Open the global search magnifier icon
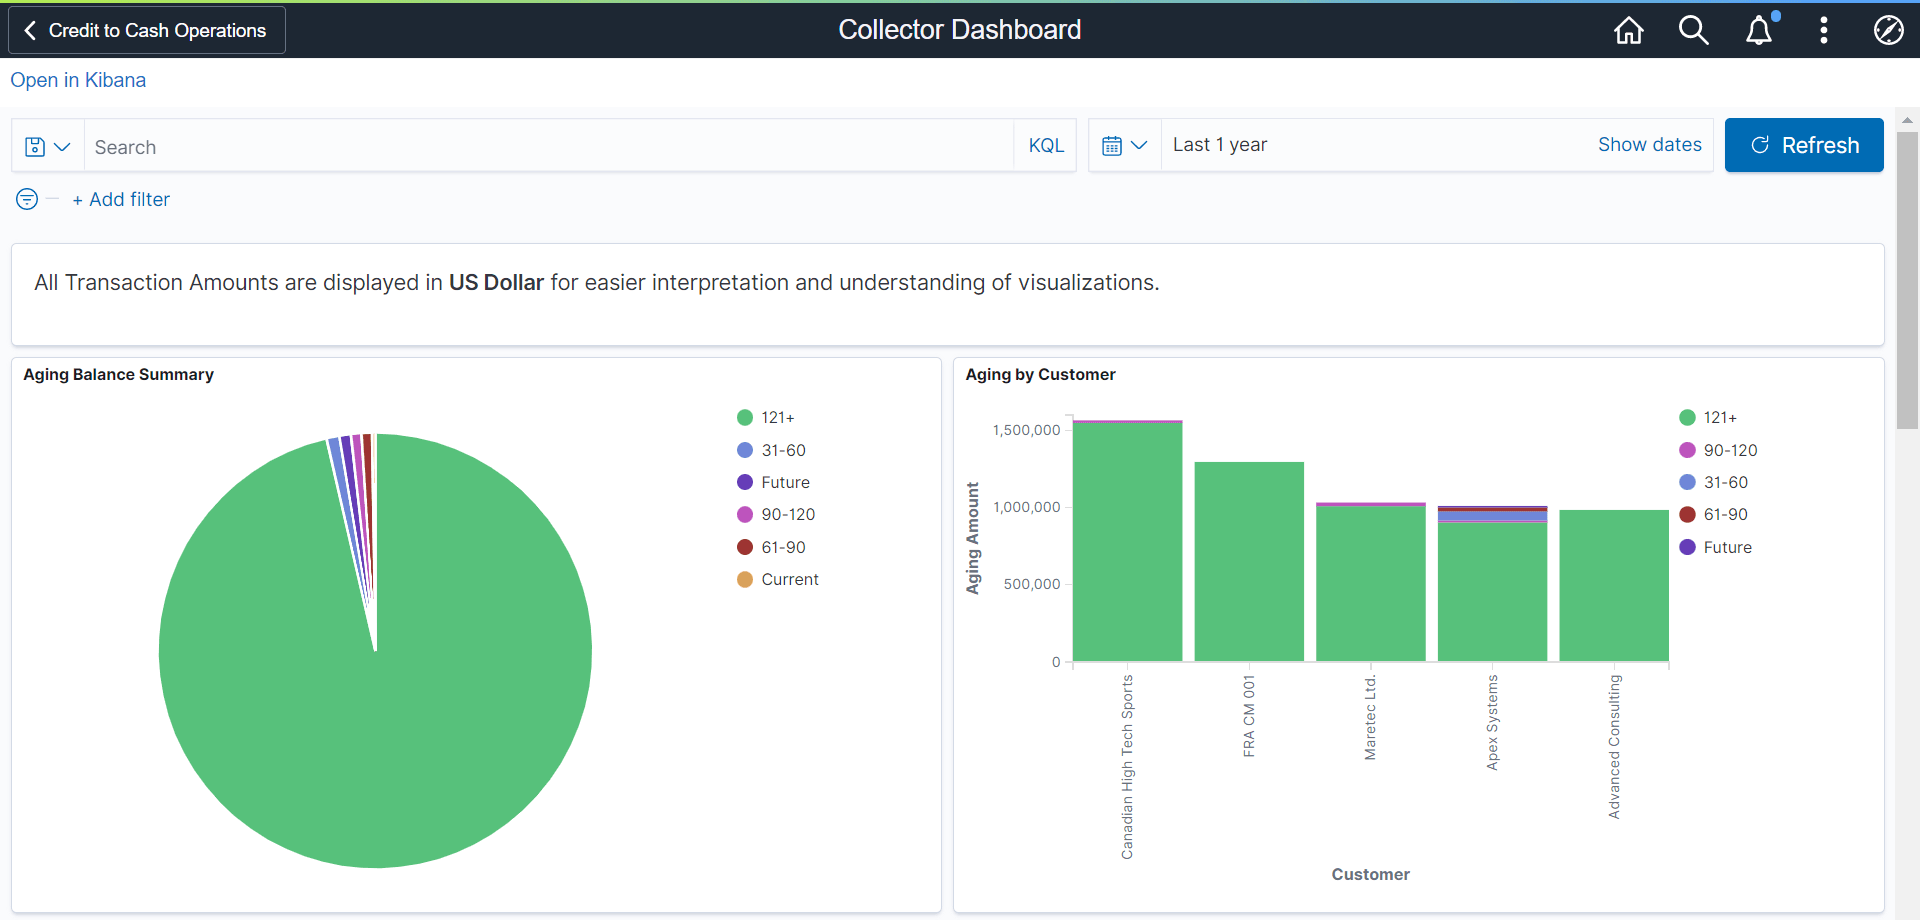Screen dimensions: 1920x920 (x=1693, y=30)
